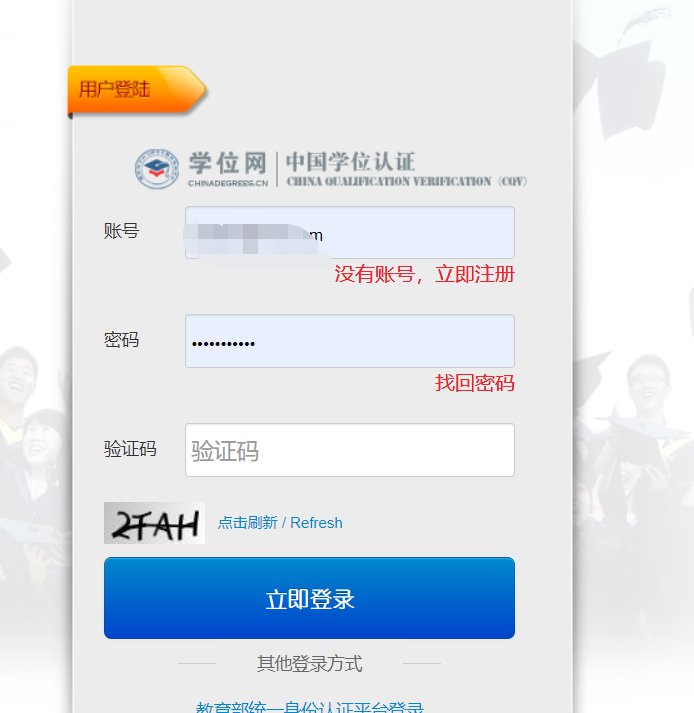
Task: Click the blue 立即登录 login button
Action: (x=309, y=598)
